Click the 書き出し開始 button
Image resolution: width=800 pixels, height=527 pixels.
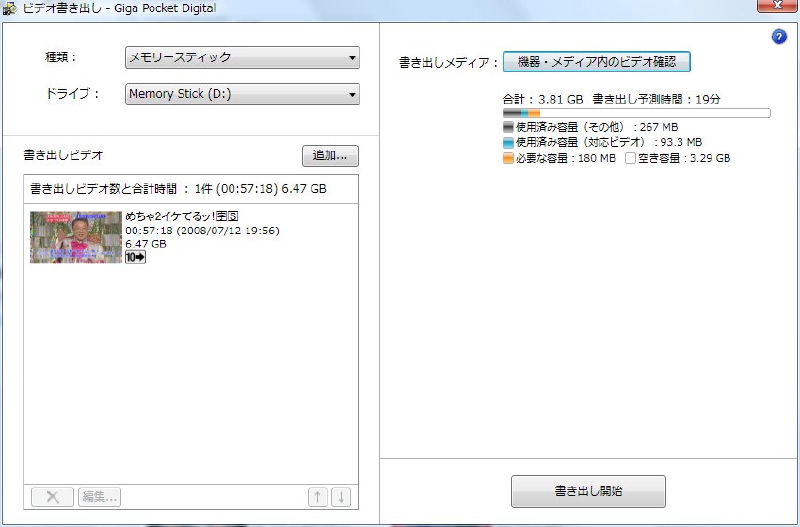pos(588,491)
